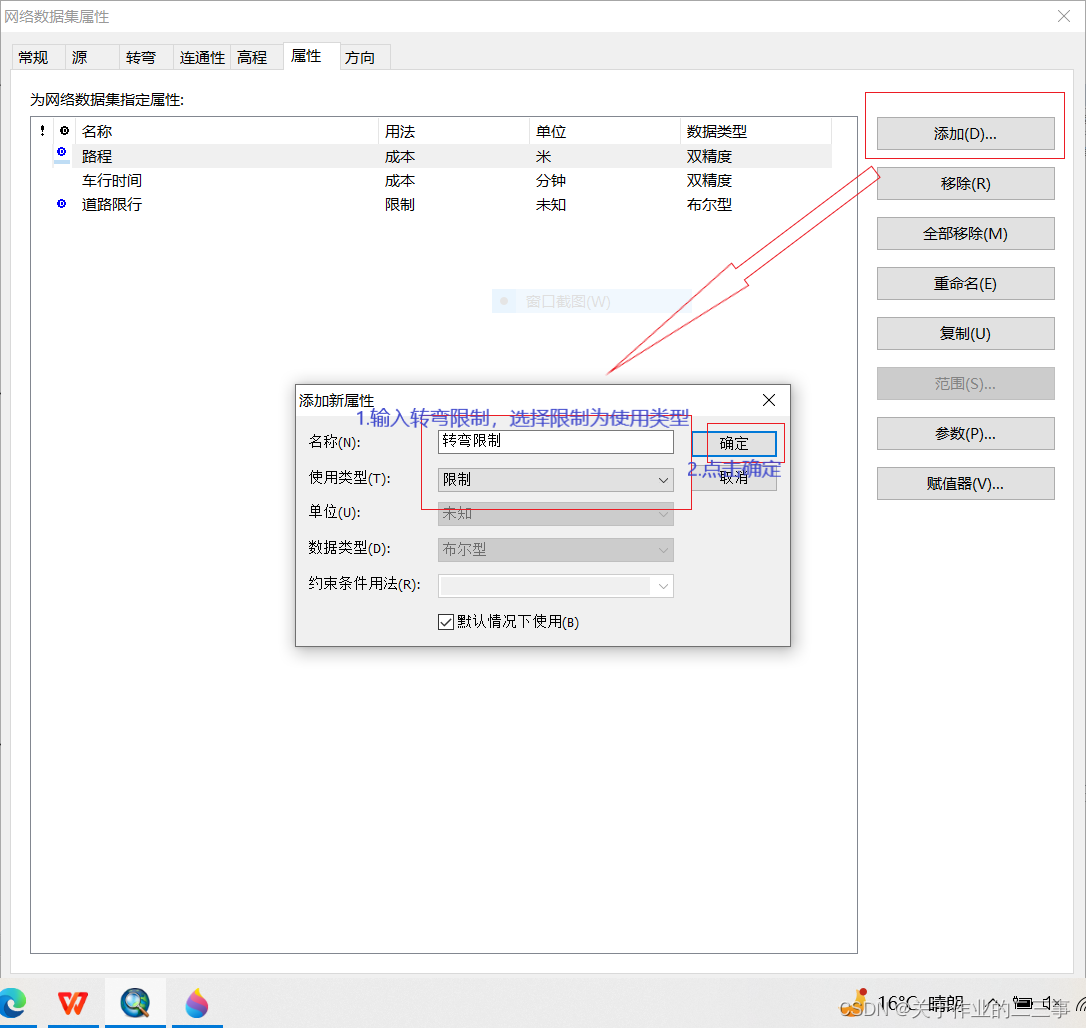Click the blue default marker beside 路程

coord(62,152)
